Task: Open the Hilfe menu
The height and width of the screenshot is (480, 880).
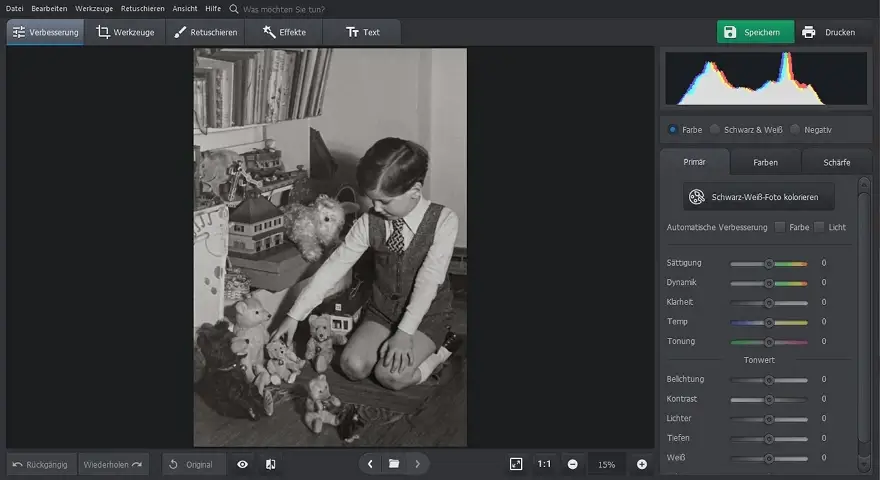Action: tap(213, 8)
